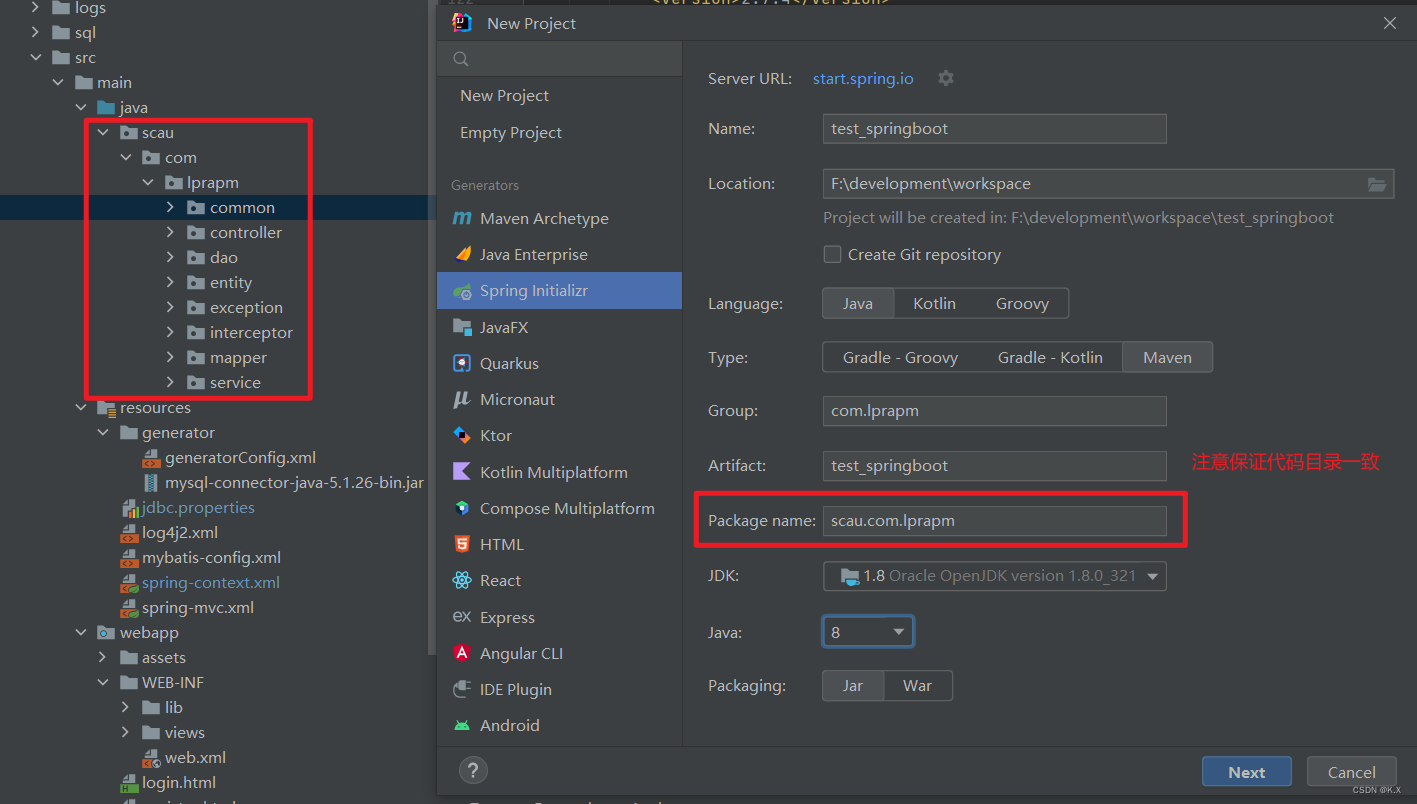
Task: Select Kotlin Multiplatform generator entry
Action: (x=559, y=472)
